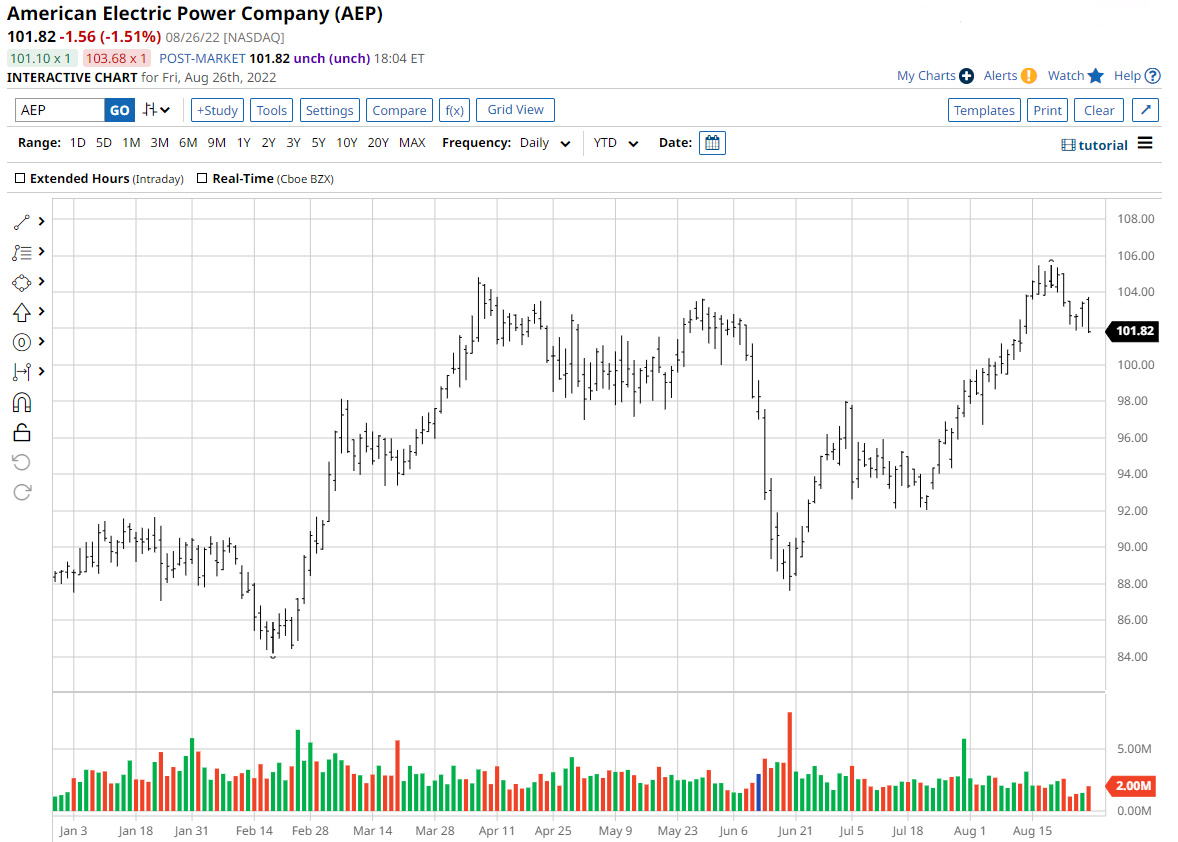Print the chart
This screenshot has height=842, width=1178.
(1047, 110)
